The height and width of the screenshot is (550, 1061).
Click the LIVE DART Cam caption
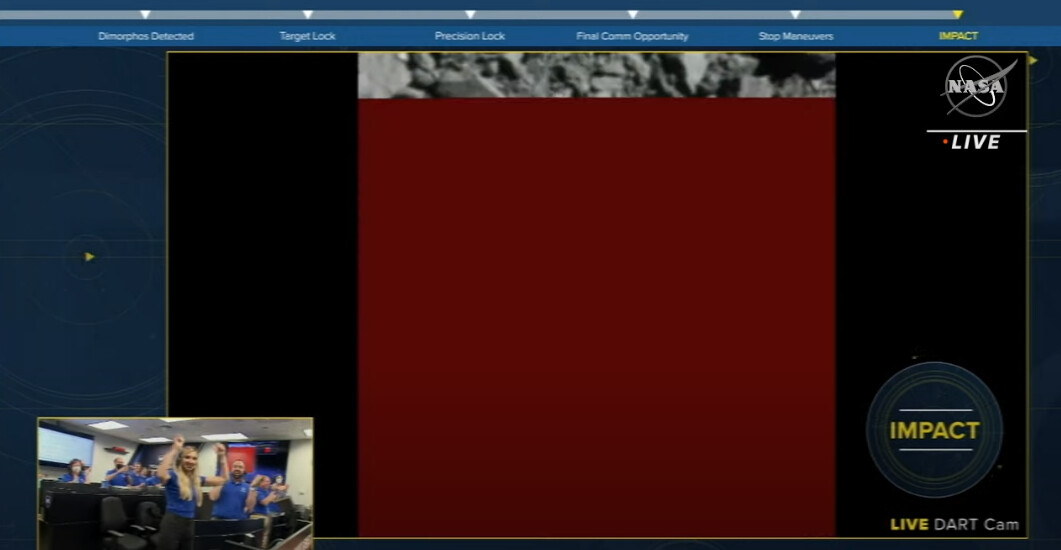click(x=954, y=524)
